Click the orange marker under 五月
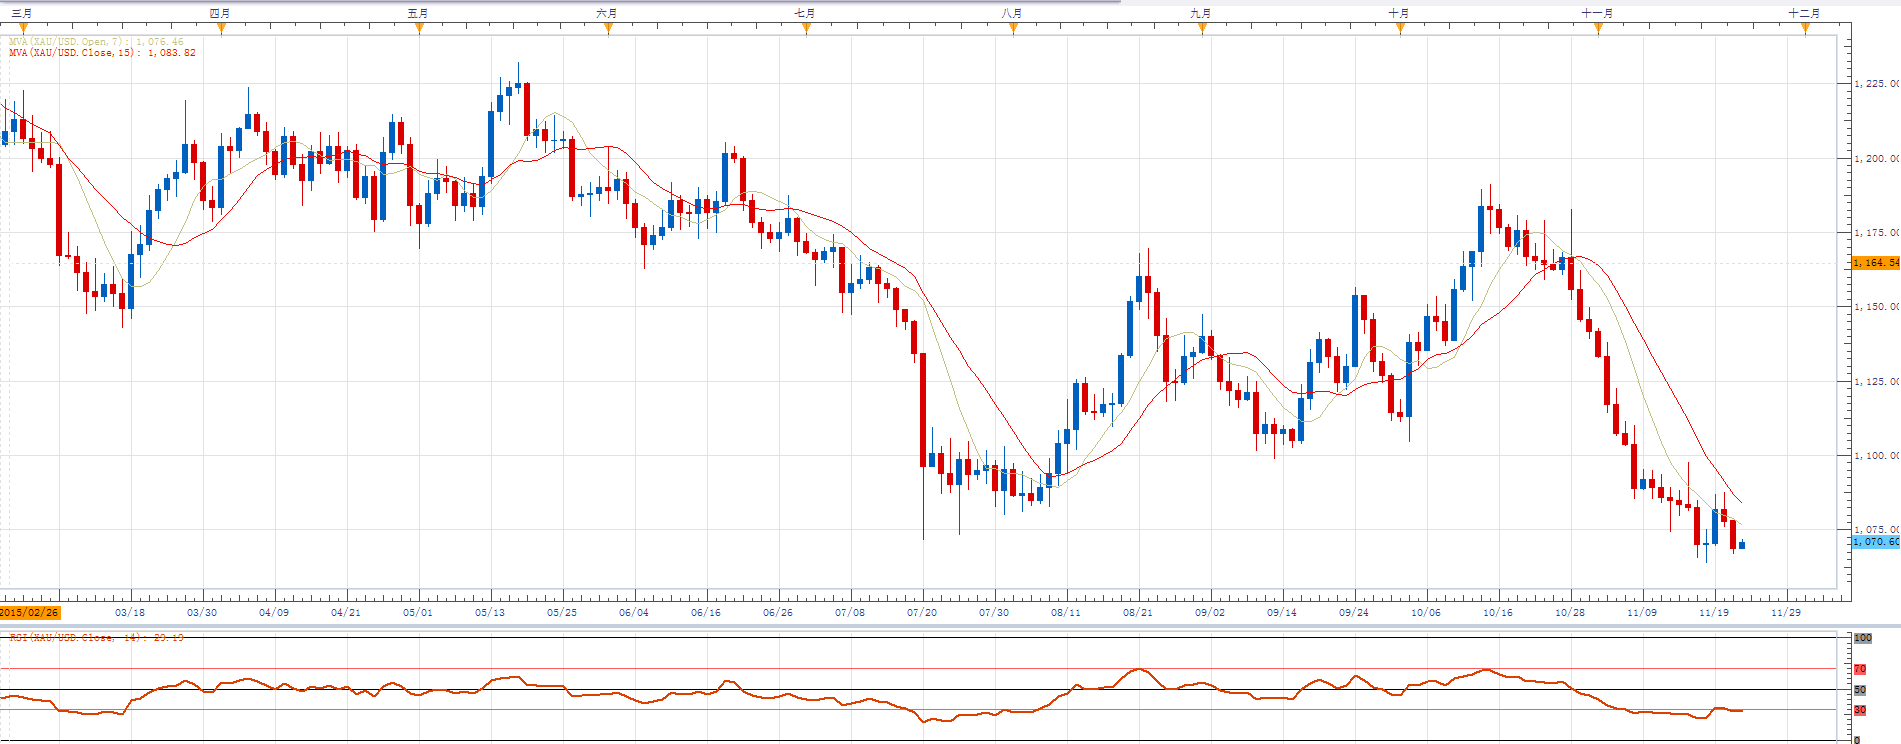Viewport: 1901px width, 744px height. 419,28
